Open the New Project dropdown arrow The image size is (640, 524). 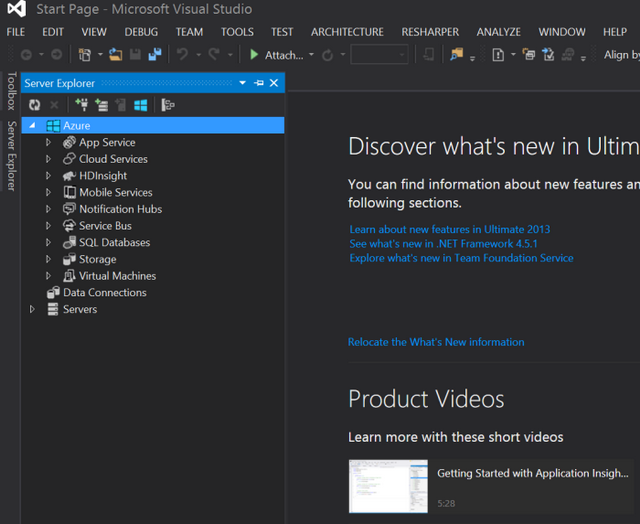[100, 54]
